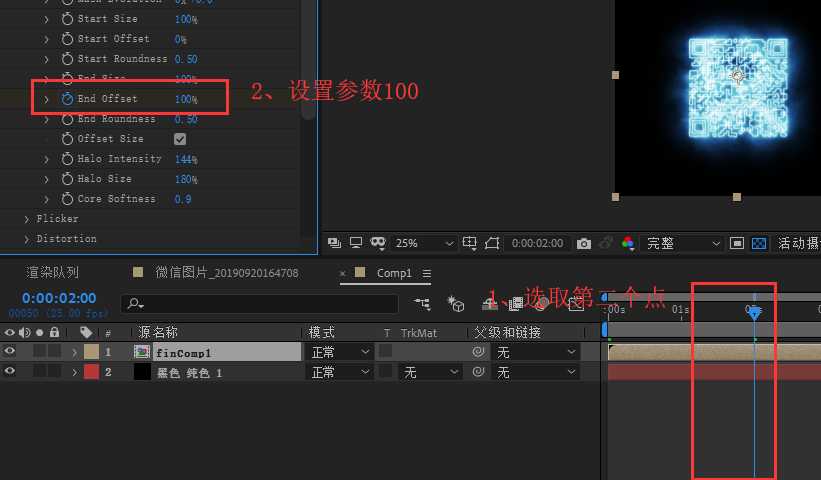Expand the Halo Intensity property

46,159
